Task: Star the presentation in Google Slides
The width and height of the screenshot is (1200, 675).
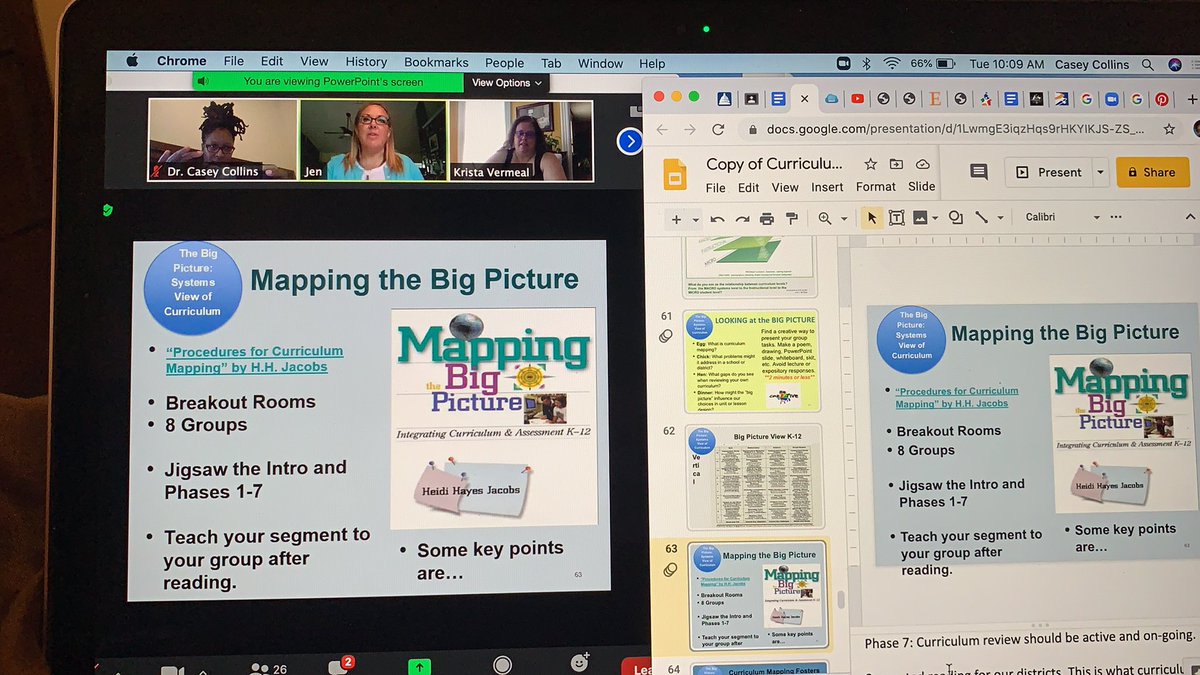Action: 870,164
